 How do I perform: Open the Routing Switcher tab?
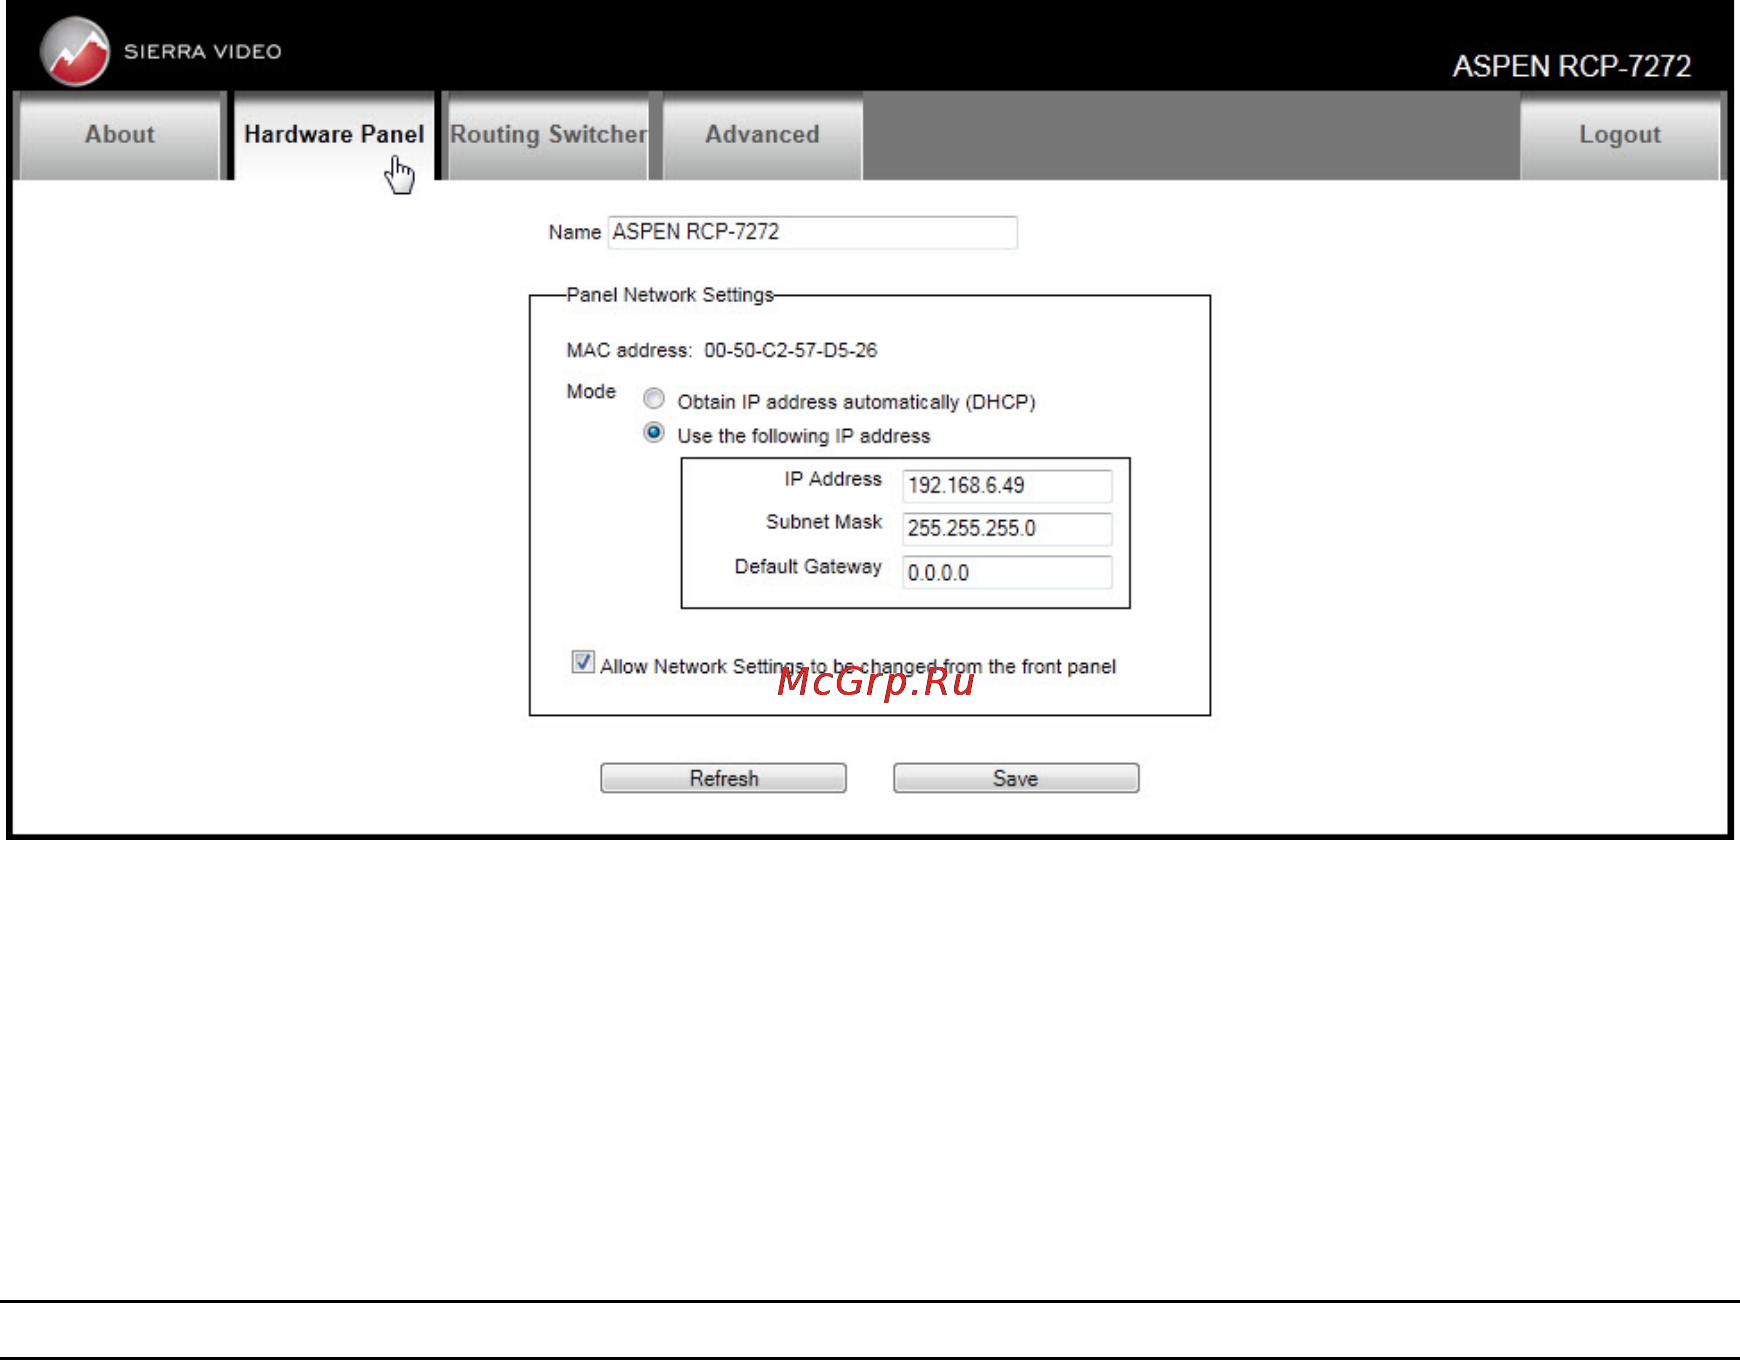[x=548, y=135]
